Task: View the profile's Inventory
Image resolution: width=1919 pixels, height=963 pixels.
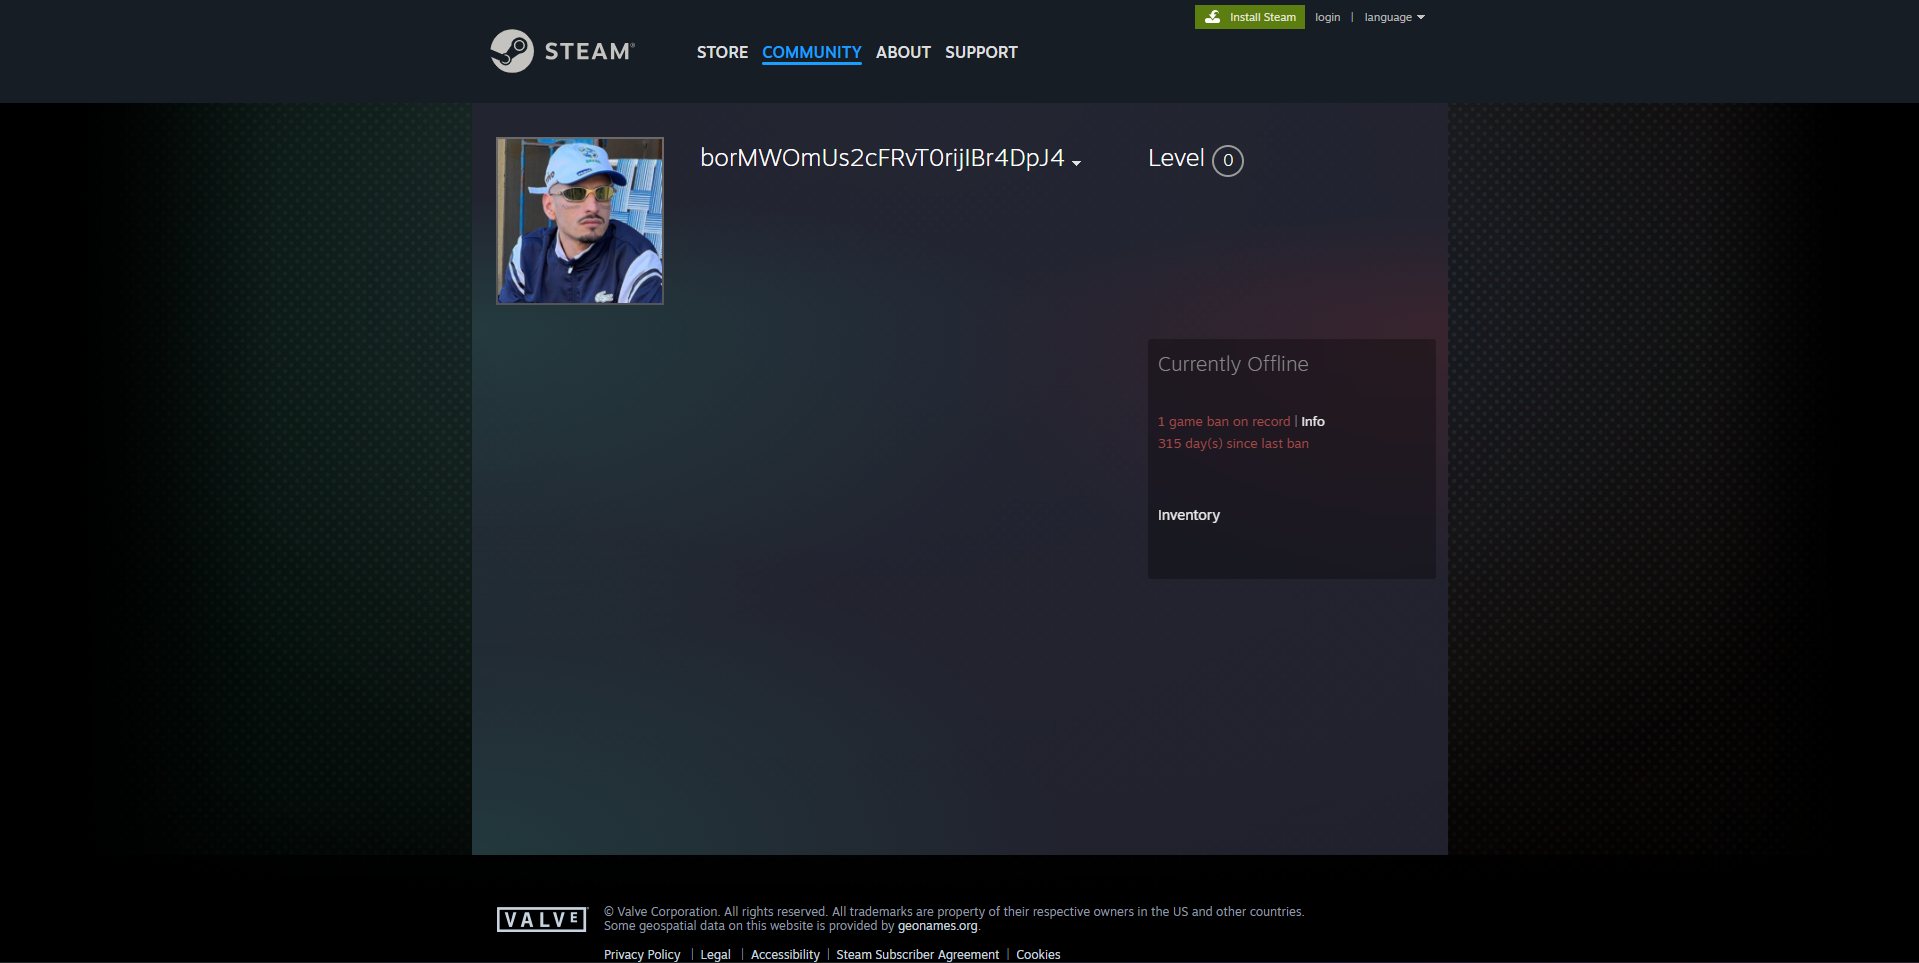Action: 1189,515
